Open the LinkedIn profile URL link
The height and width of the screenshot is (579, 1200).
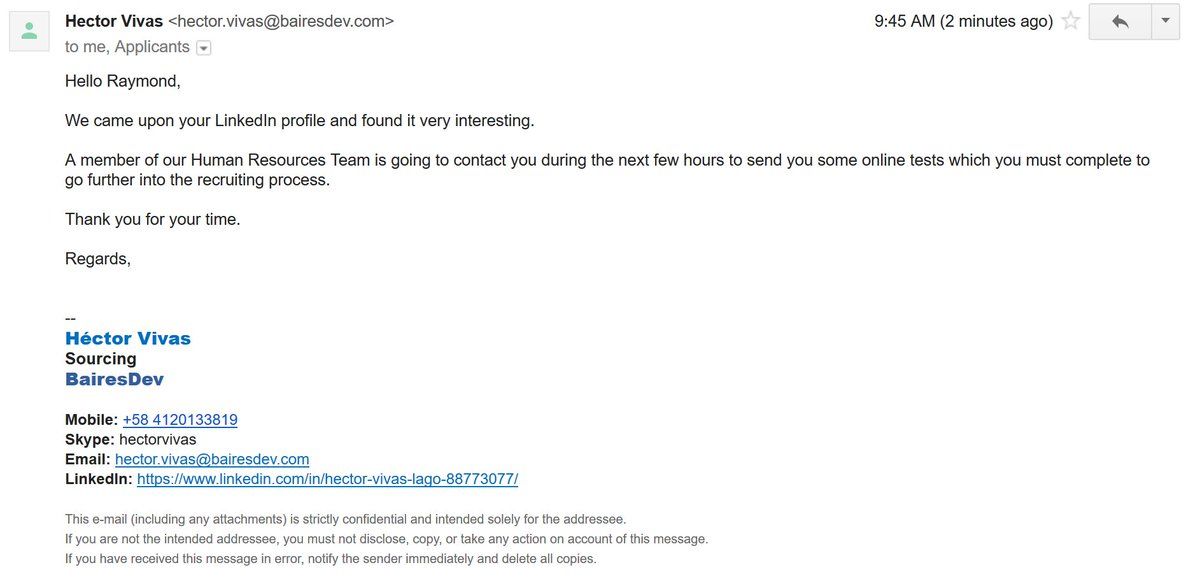pos(327,479)
